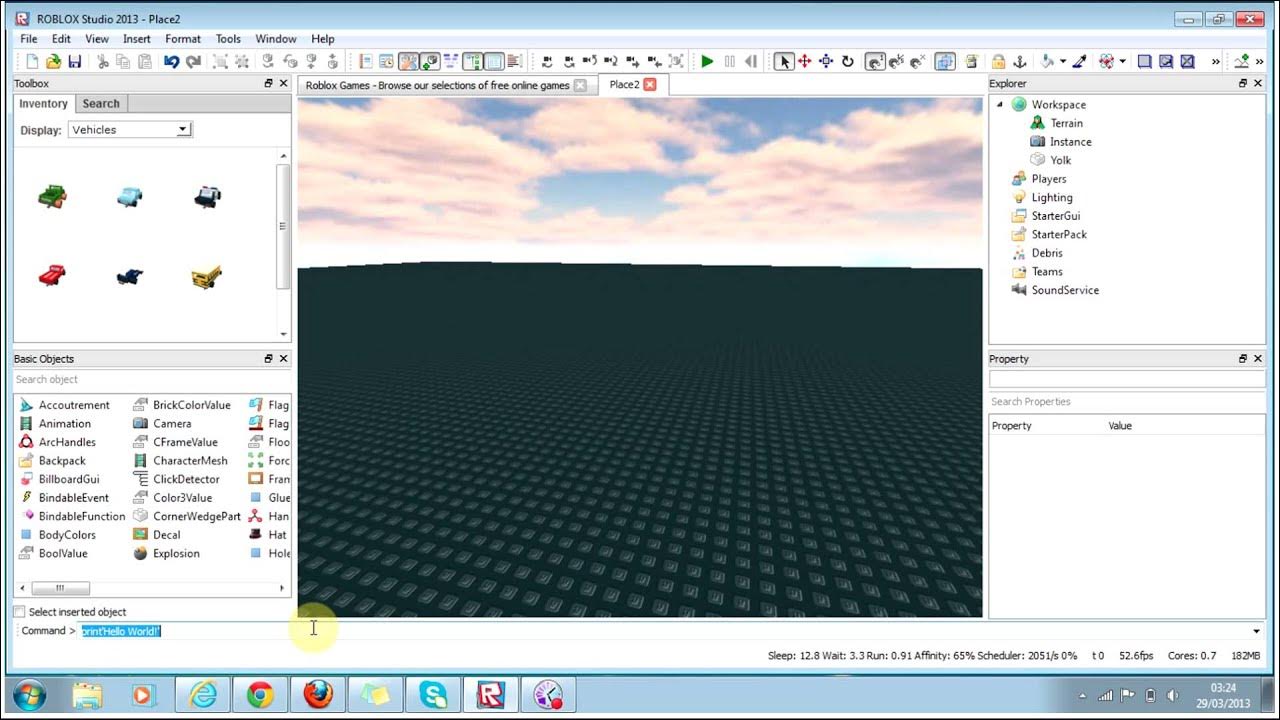Toggle the Explorer tree view button

tap(472, 61)
